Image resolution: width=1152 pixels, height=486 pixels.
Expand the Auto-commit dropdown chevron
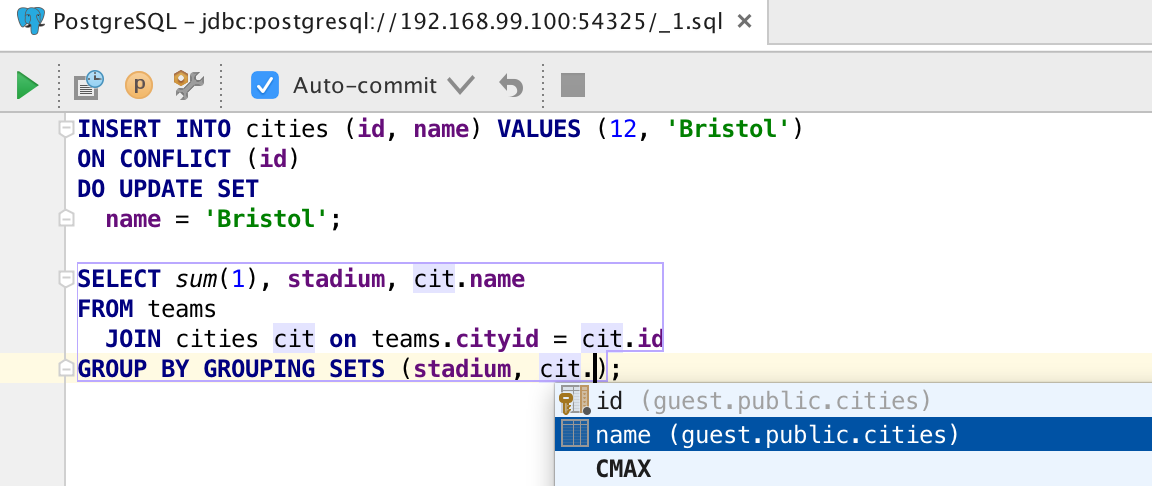point(461,85)
